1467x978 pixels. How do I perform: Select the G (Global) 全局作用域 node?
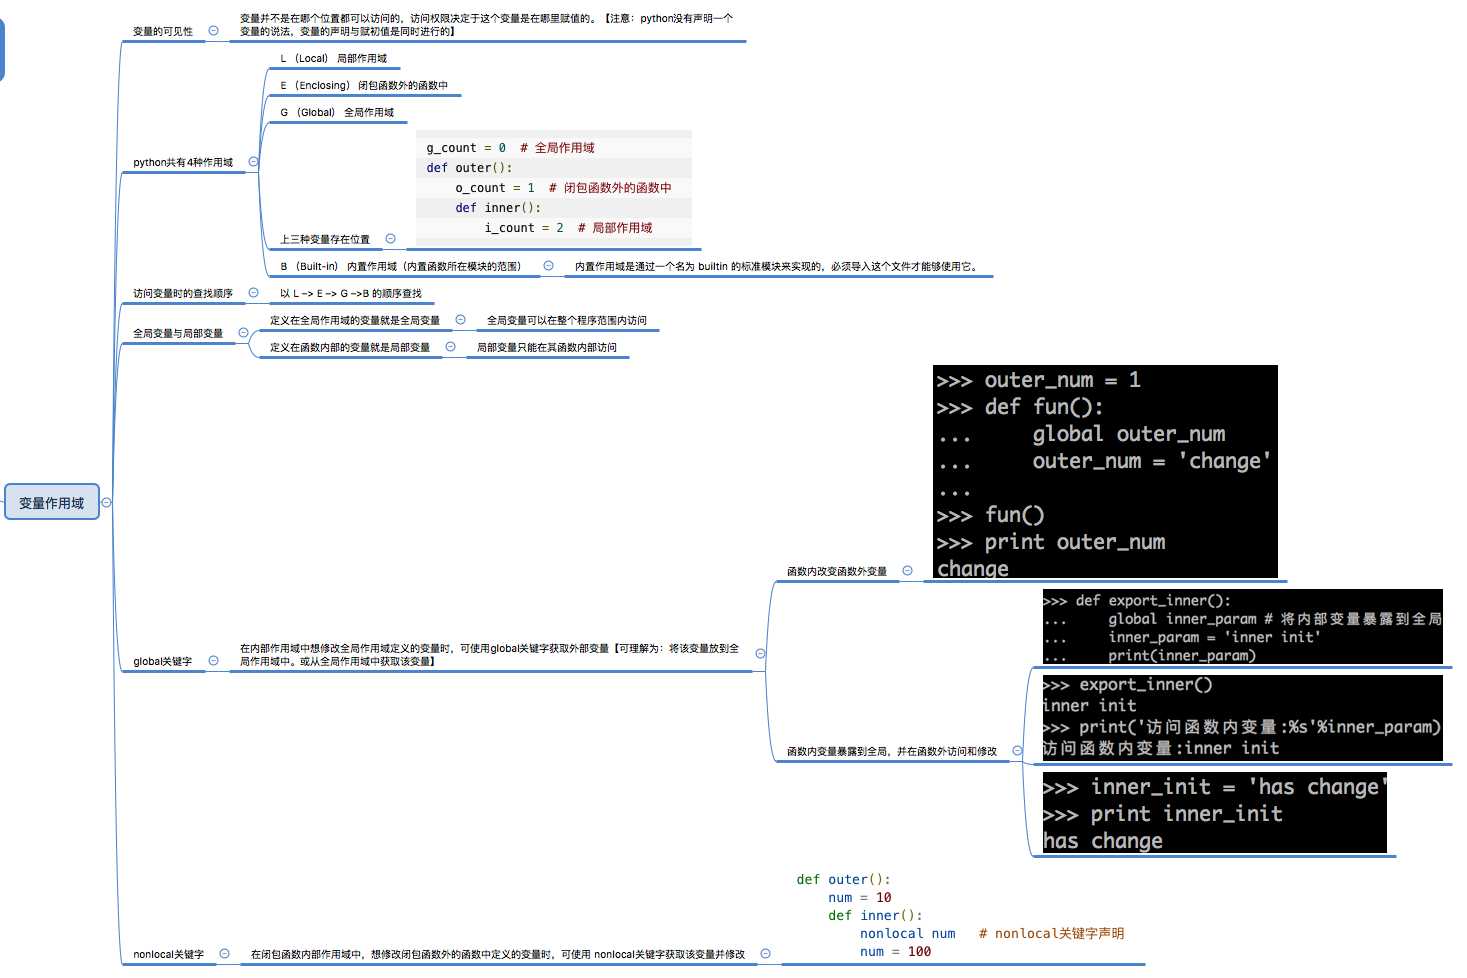coord(337,113)
